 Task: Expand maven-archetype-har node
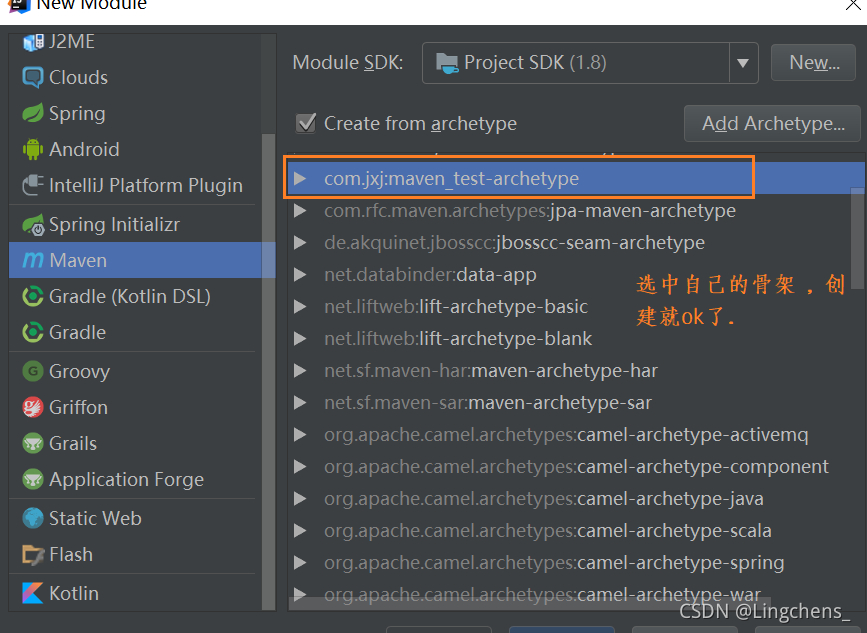tap(300, 370)
